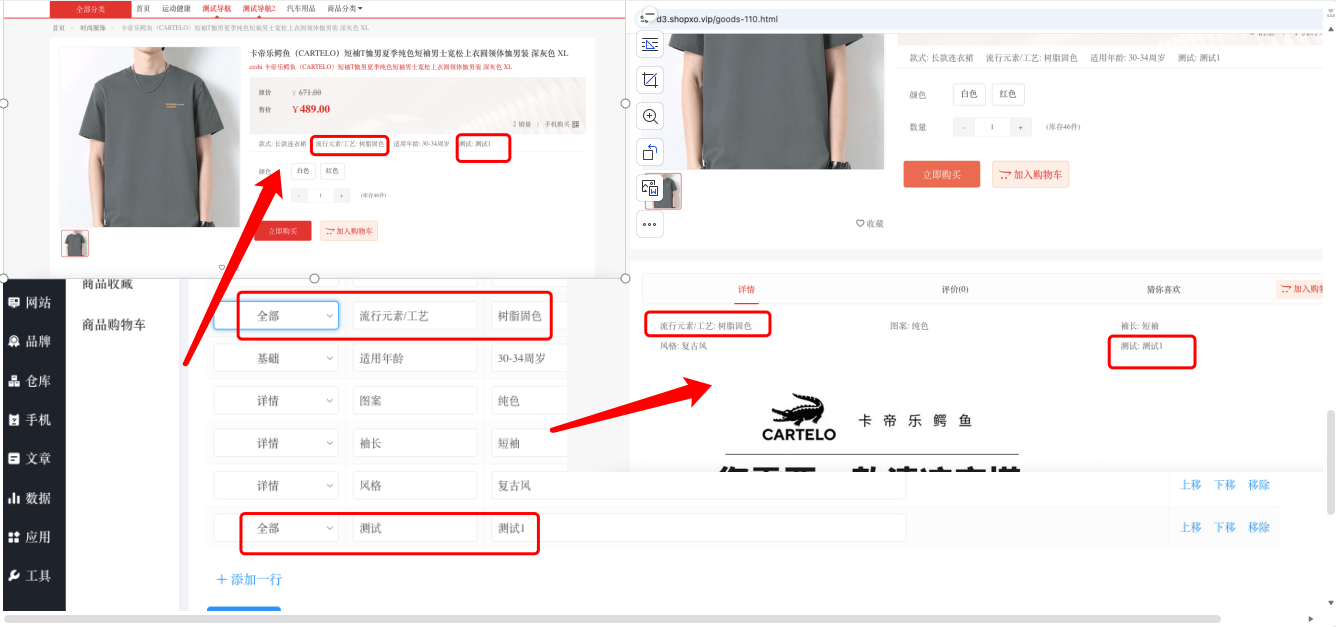
Task: Click 立即购买 on the goods-110 page
Action: (x=941, y=174)
